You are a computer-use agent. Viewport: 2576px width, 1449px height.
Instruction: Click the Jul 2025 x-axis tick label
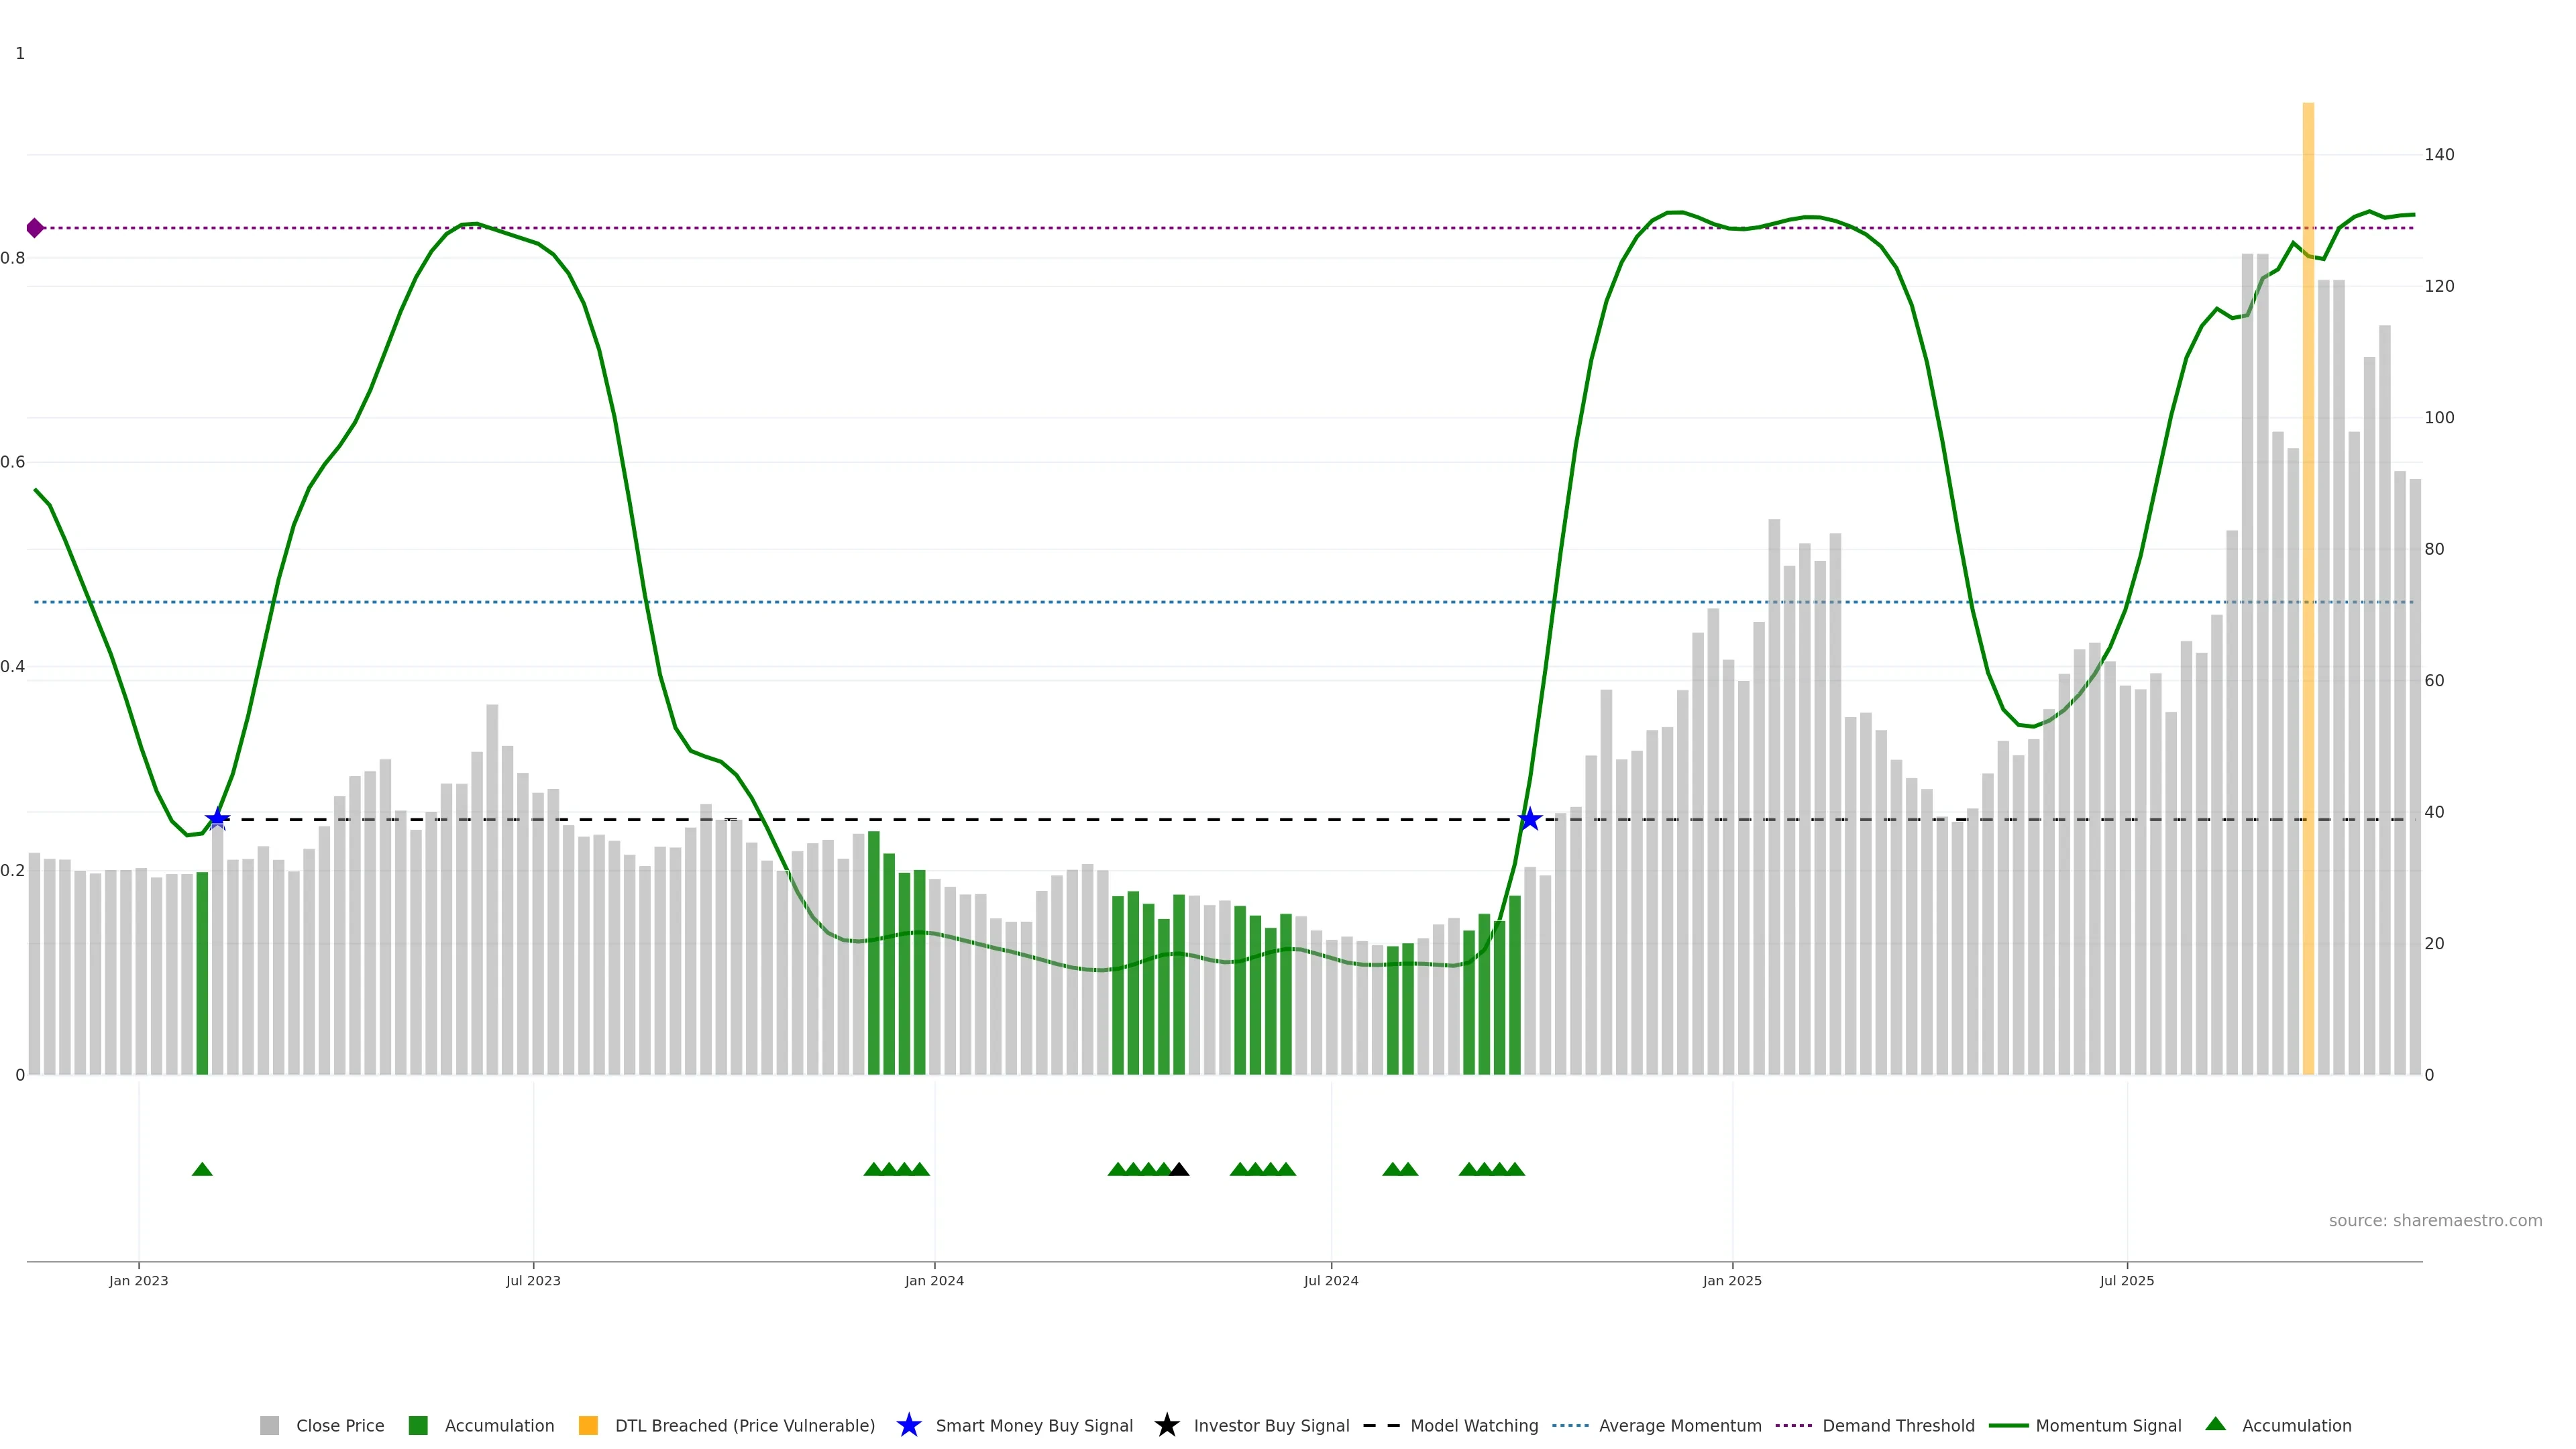(2126, 1280)
